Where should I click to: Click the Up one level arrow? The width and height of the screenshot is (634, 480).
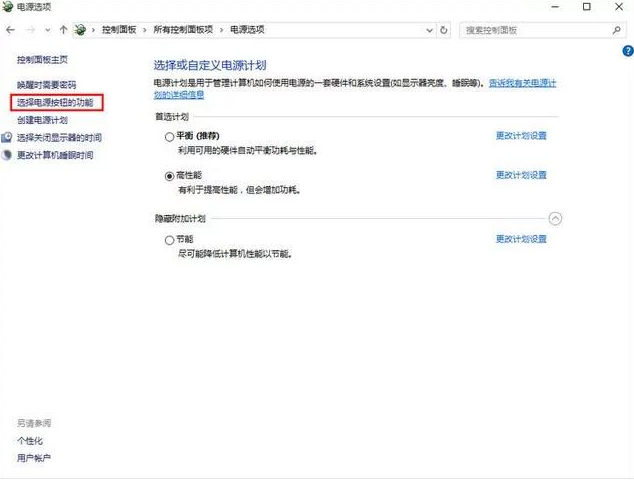pos(64,30)
